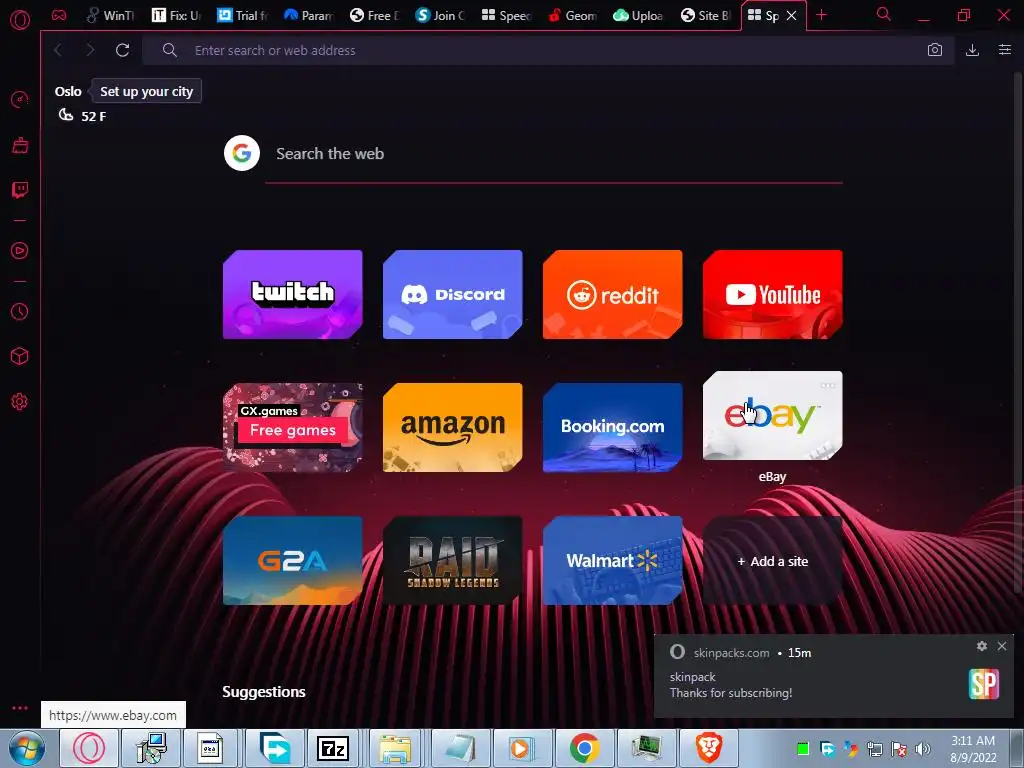
Task: Open the GX.games Free games tile
Action: click(293, 428)
